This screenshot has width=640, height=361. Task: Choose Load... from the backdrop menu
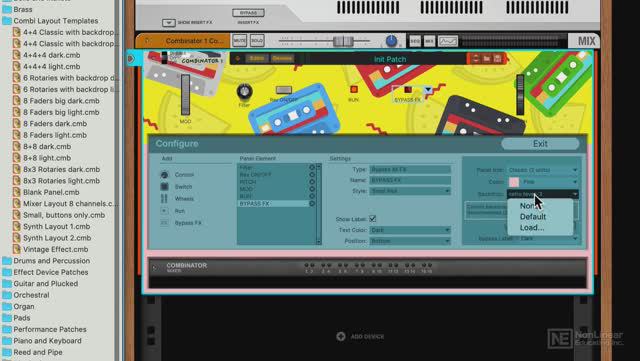[x=532, y=228]
